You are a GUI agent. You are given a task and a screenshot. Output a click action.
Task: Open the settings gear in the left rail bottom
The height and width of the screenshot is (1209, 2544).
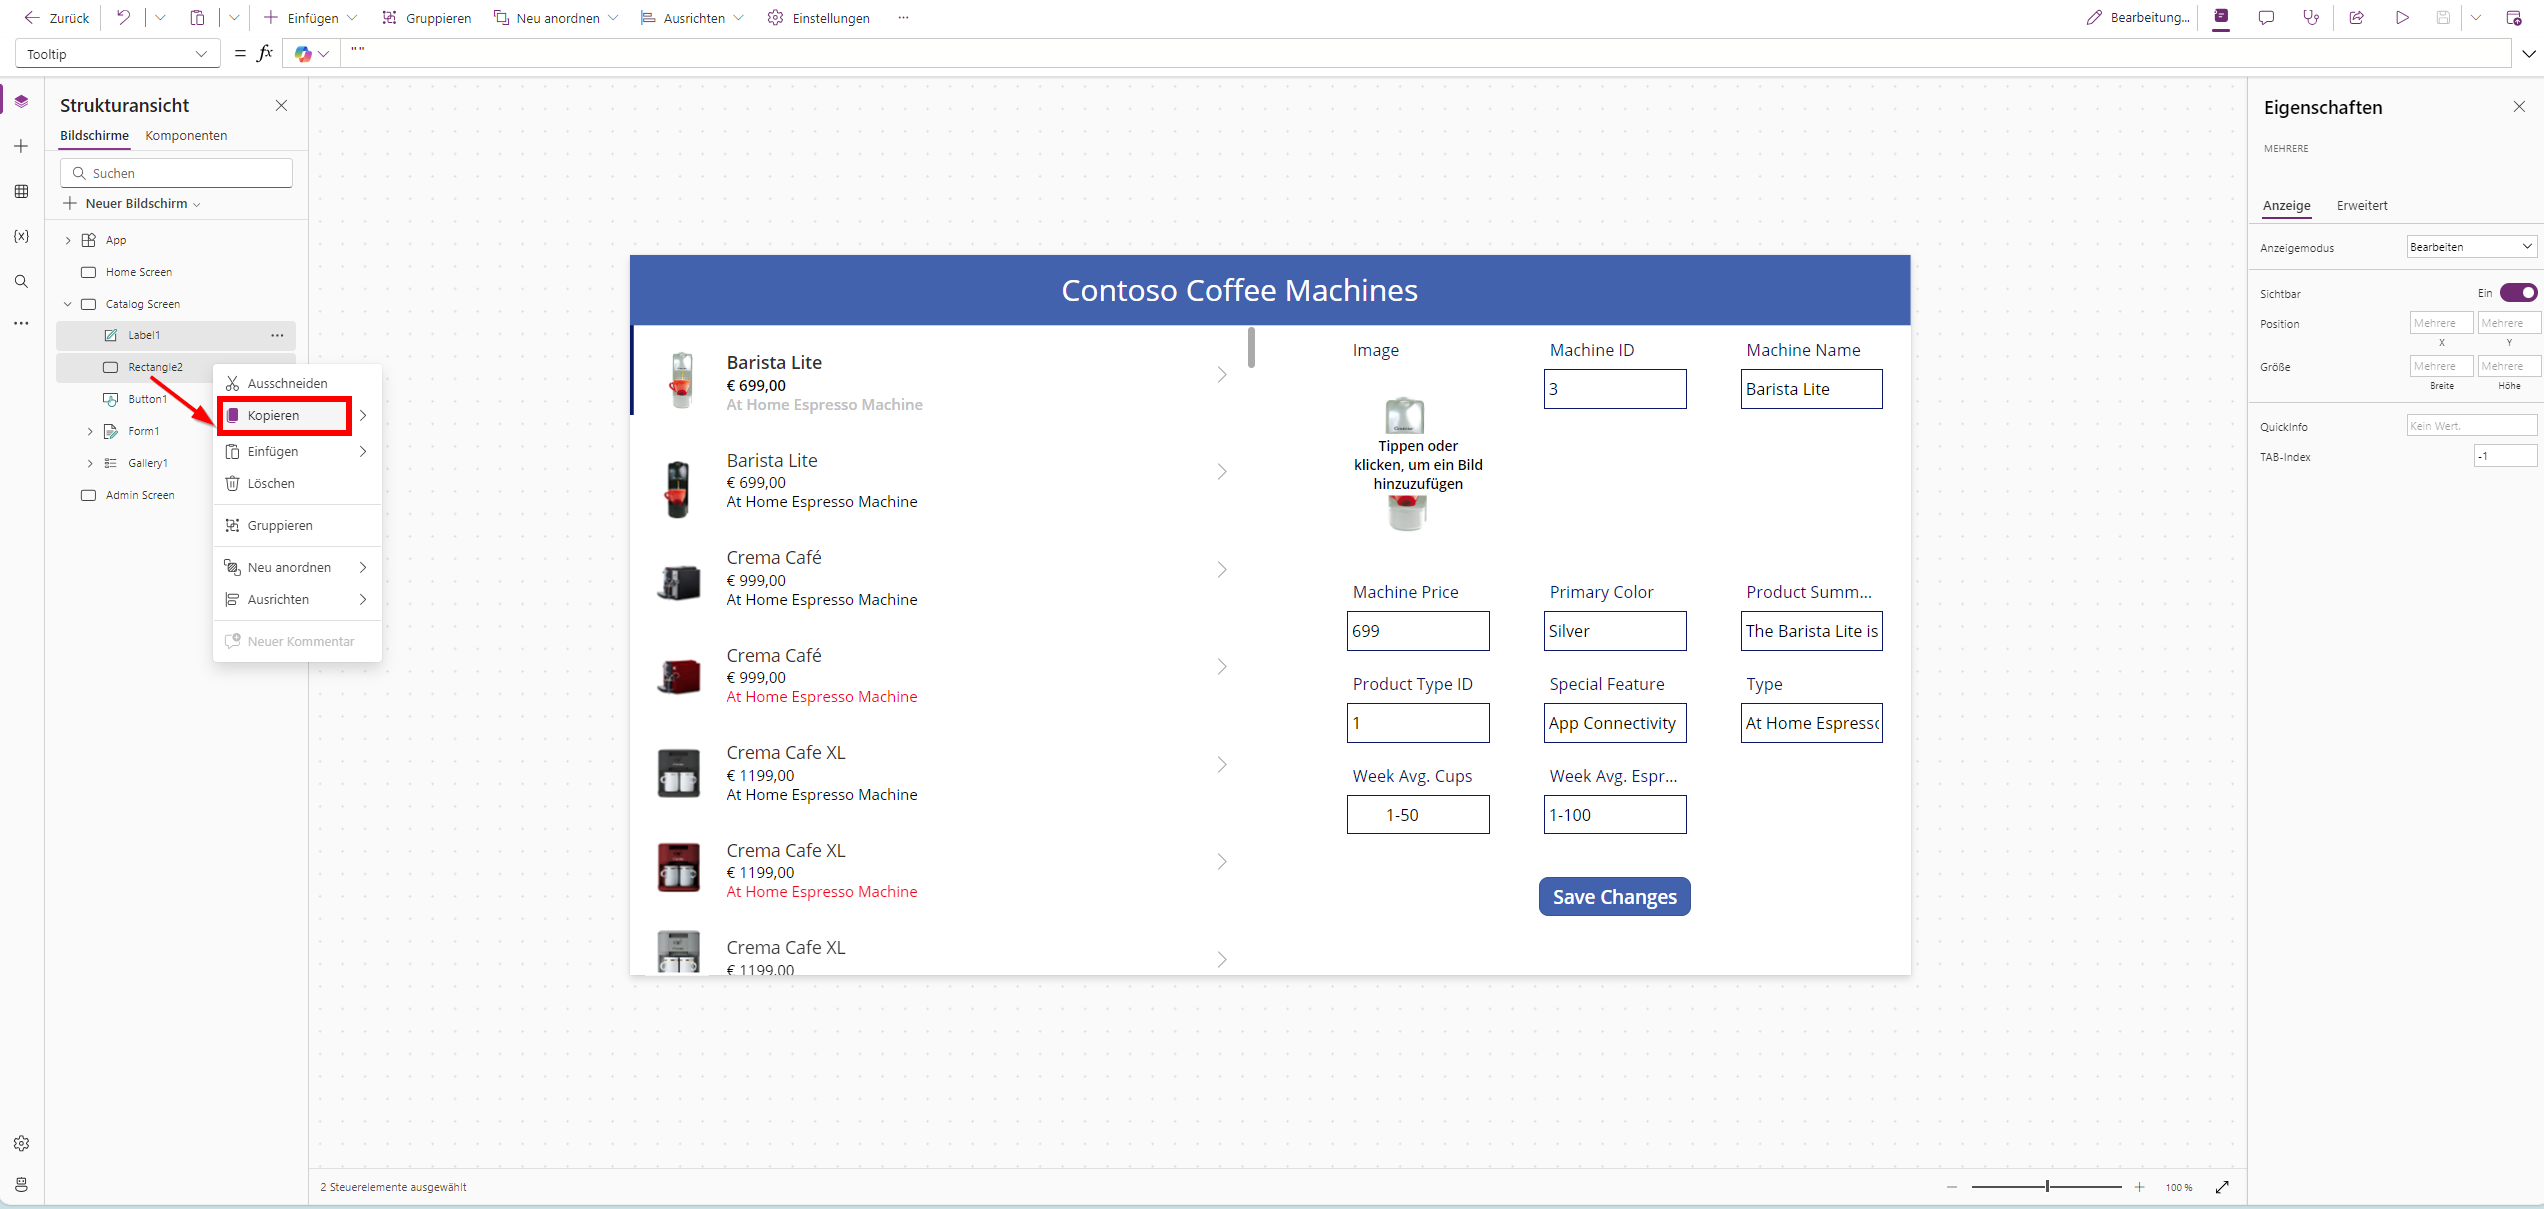(21, 1143)
